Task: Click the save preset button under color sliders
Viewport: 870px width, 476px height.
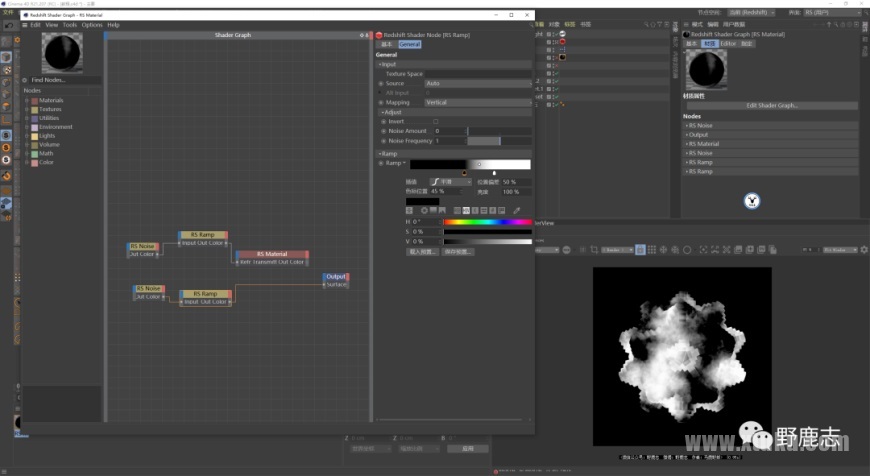Action: 458,252
